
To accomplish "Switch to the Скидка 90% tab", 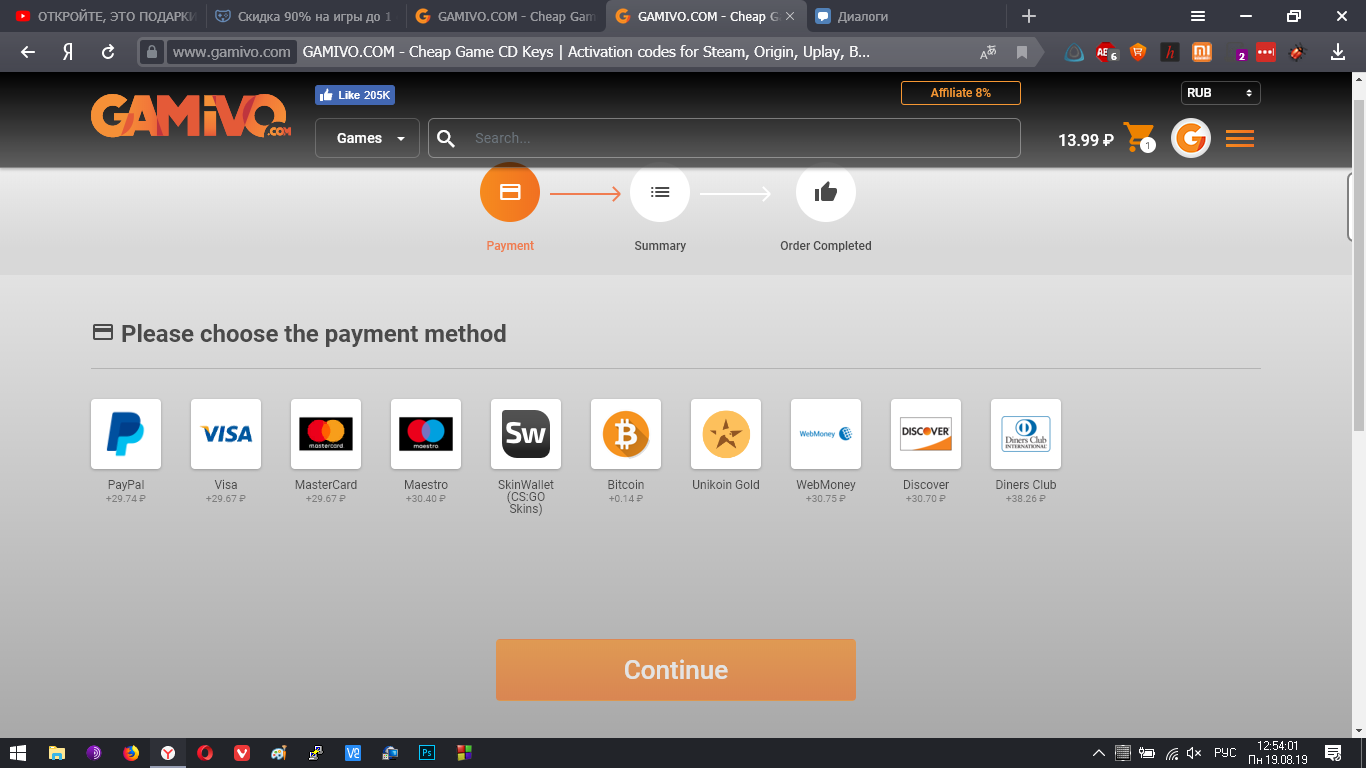I will tap(306, 16).
